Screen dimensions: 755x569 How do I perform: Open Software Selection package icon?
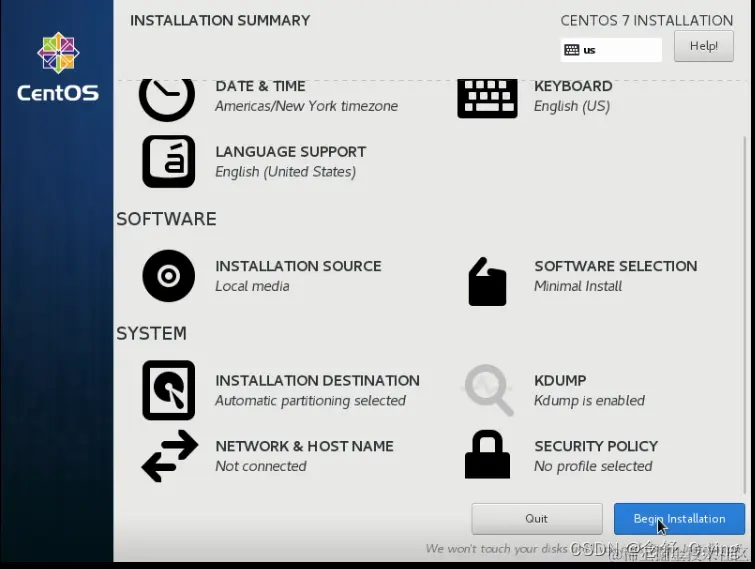(487, 282)
